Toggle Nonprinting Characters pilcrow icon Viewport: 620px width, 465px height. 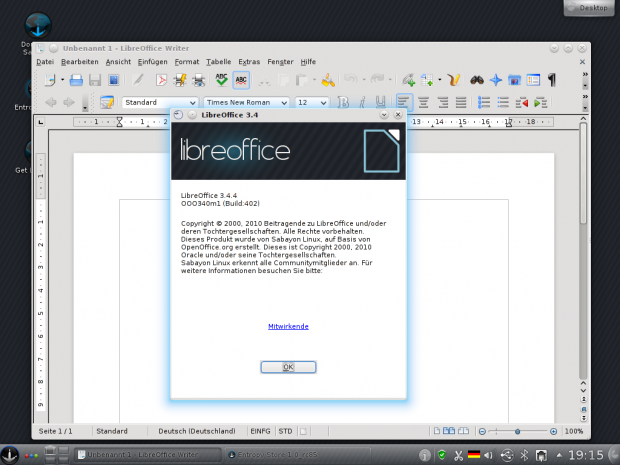[552, 80]
